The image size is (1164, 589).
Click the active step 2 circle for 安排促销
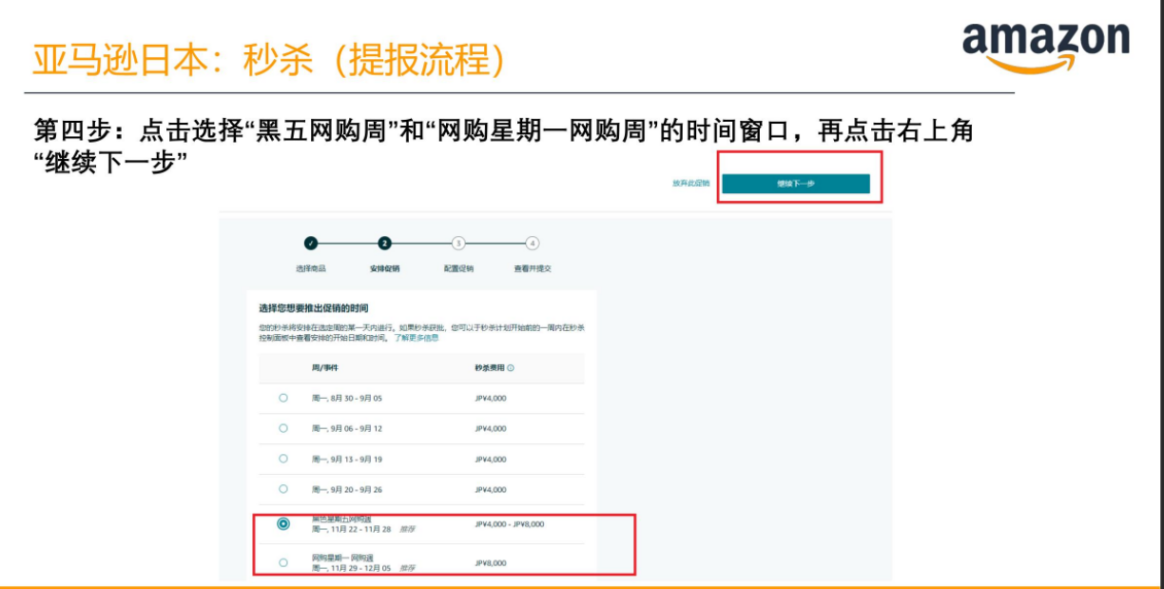click(x=383, y=242)
